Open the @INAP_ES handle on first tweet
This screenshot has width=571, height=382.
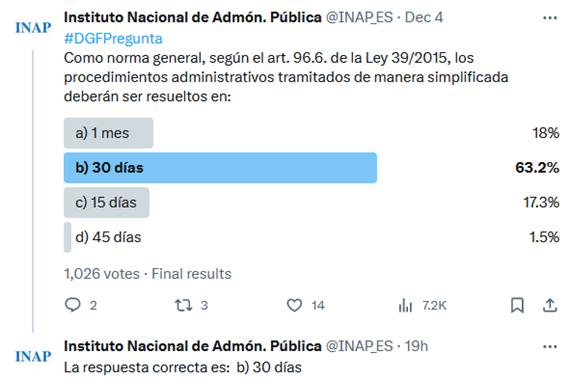coord(359,17)
